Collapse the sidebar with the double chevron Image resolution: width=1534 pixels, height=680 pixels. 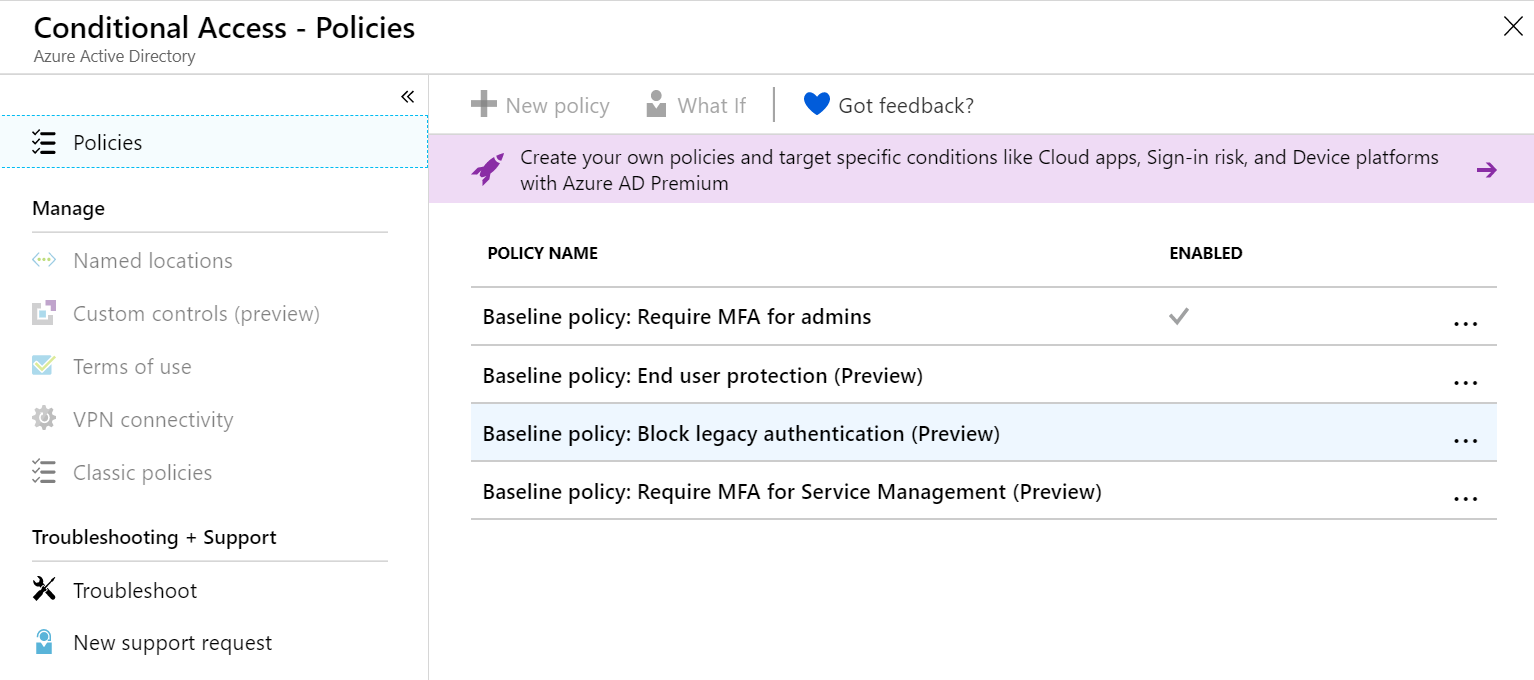pyautogui.click(x=407, y=97)
